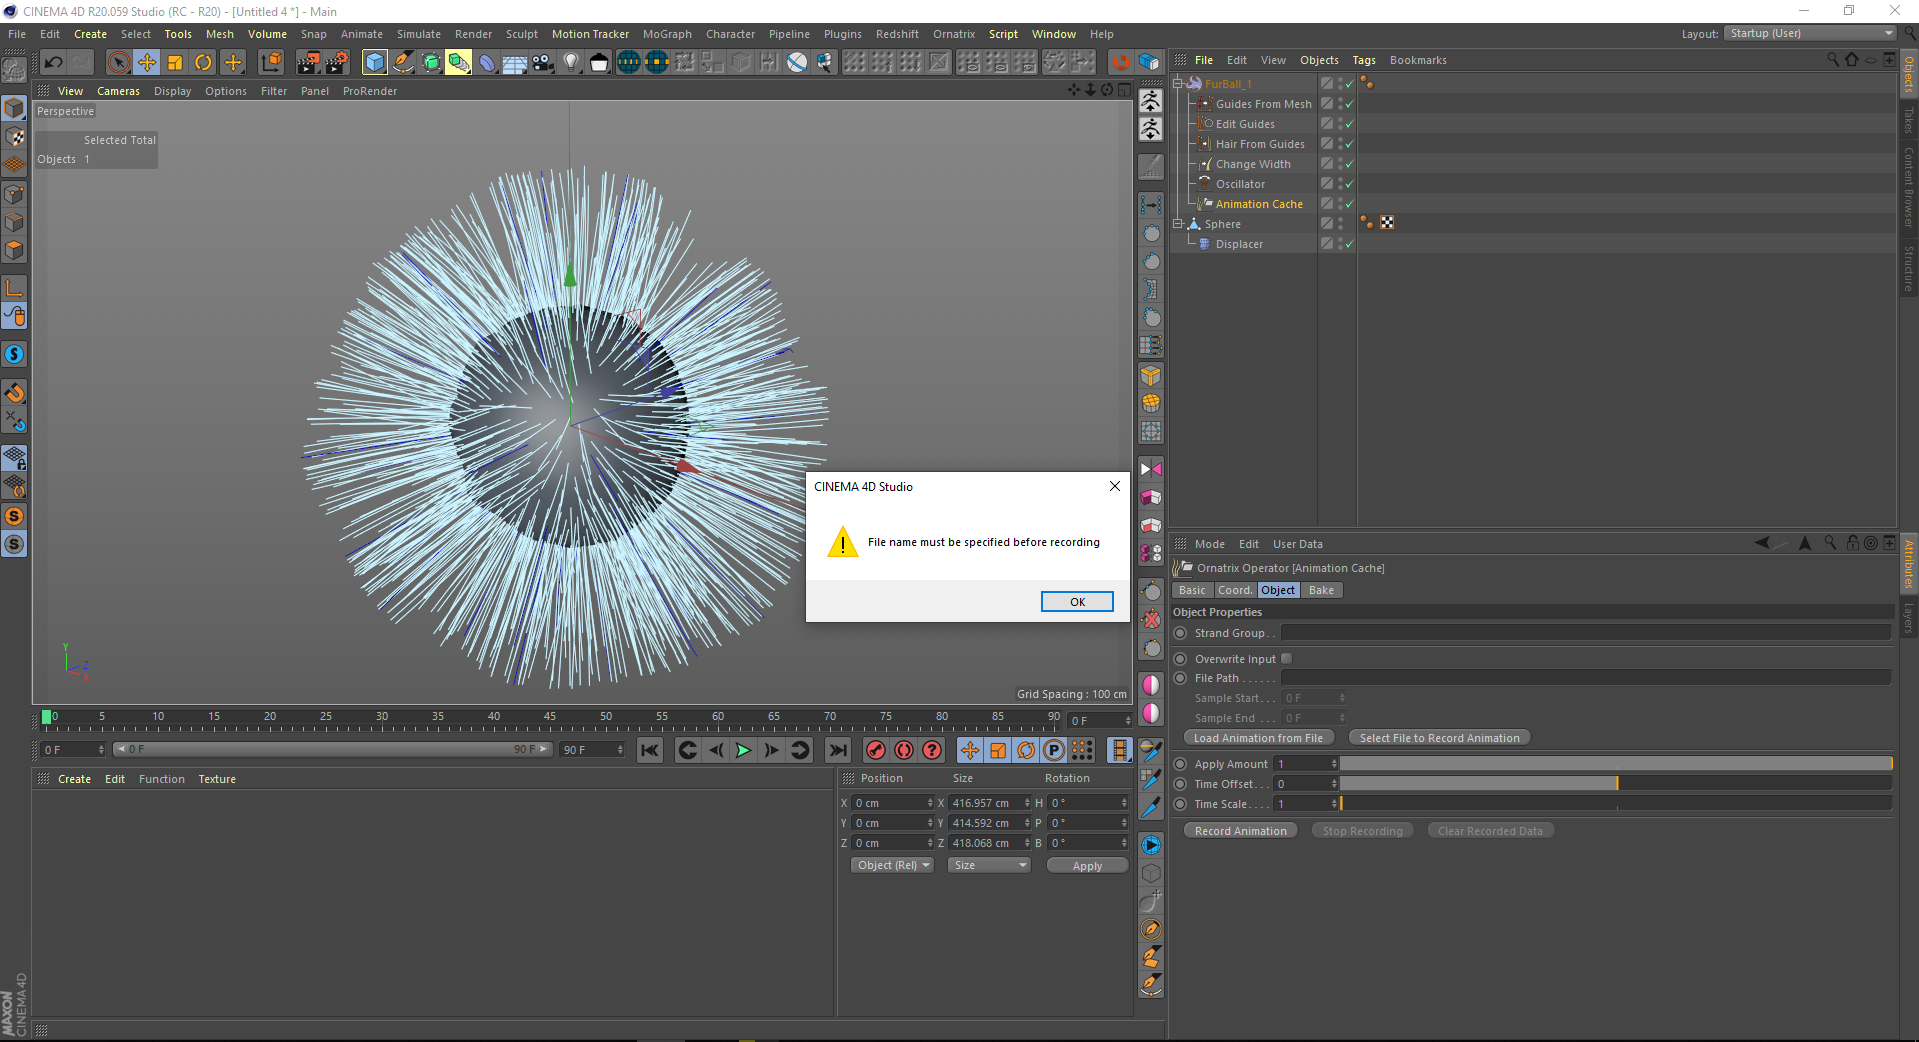The width and height of the screenshot is (1919, 1042).
Task: Select the Rotate tool in the top toolbar
Action: point(203,62)
